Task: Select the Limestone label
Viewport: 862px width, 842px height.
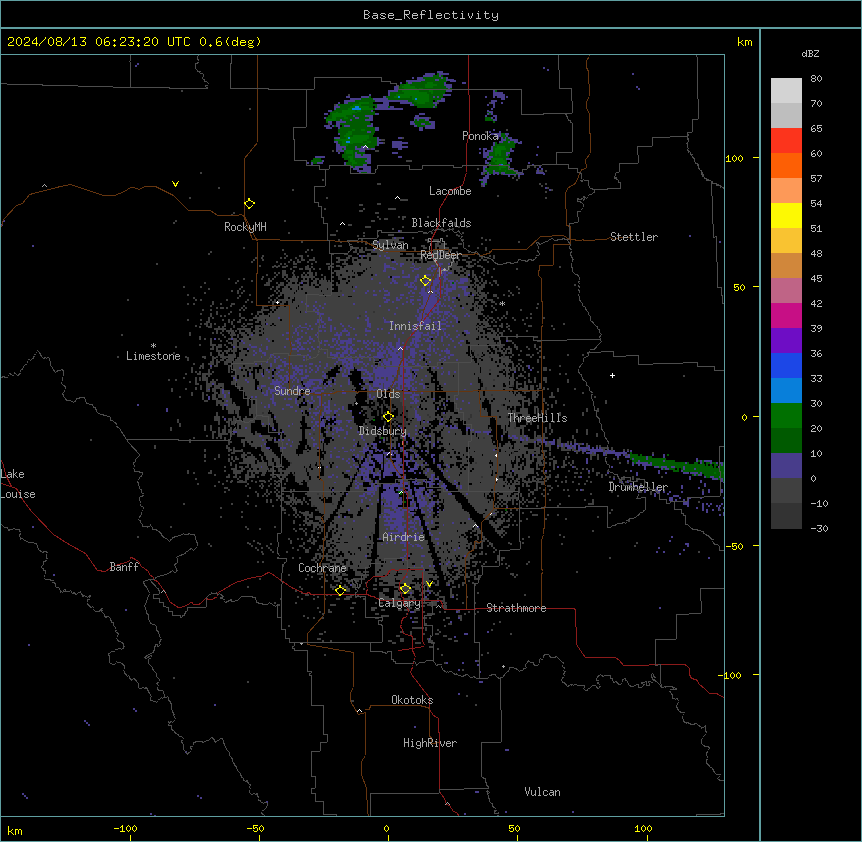Action: (x=153, y=356)
